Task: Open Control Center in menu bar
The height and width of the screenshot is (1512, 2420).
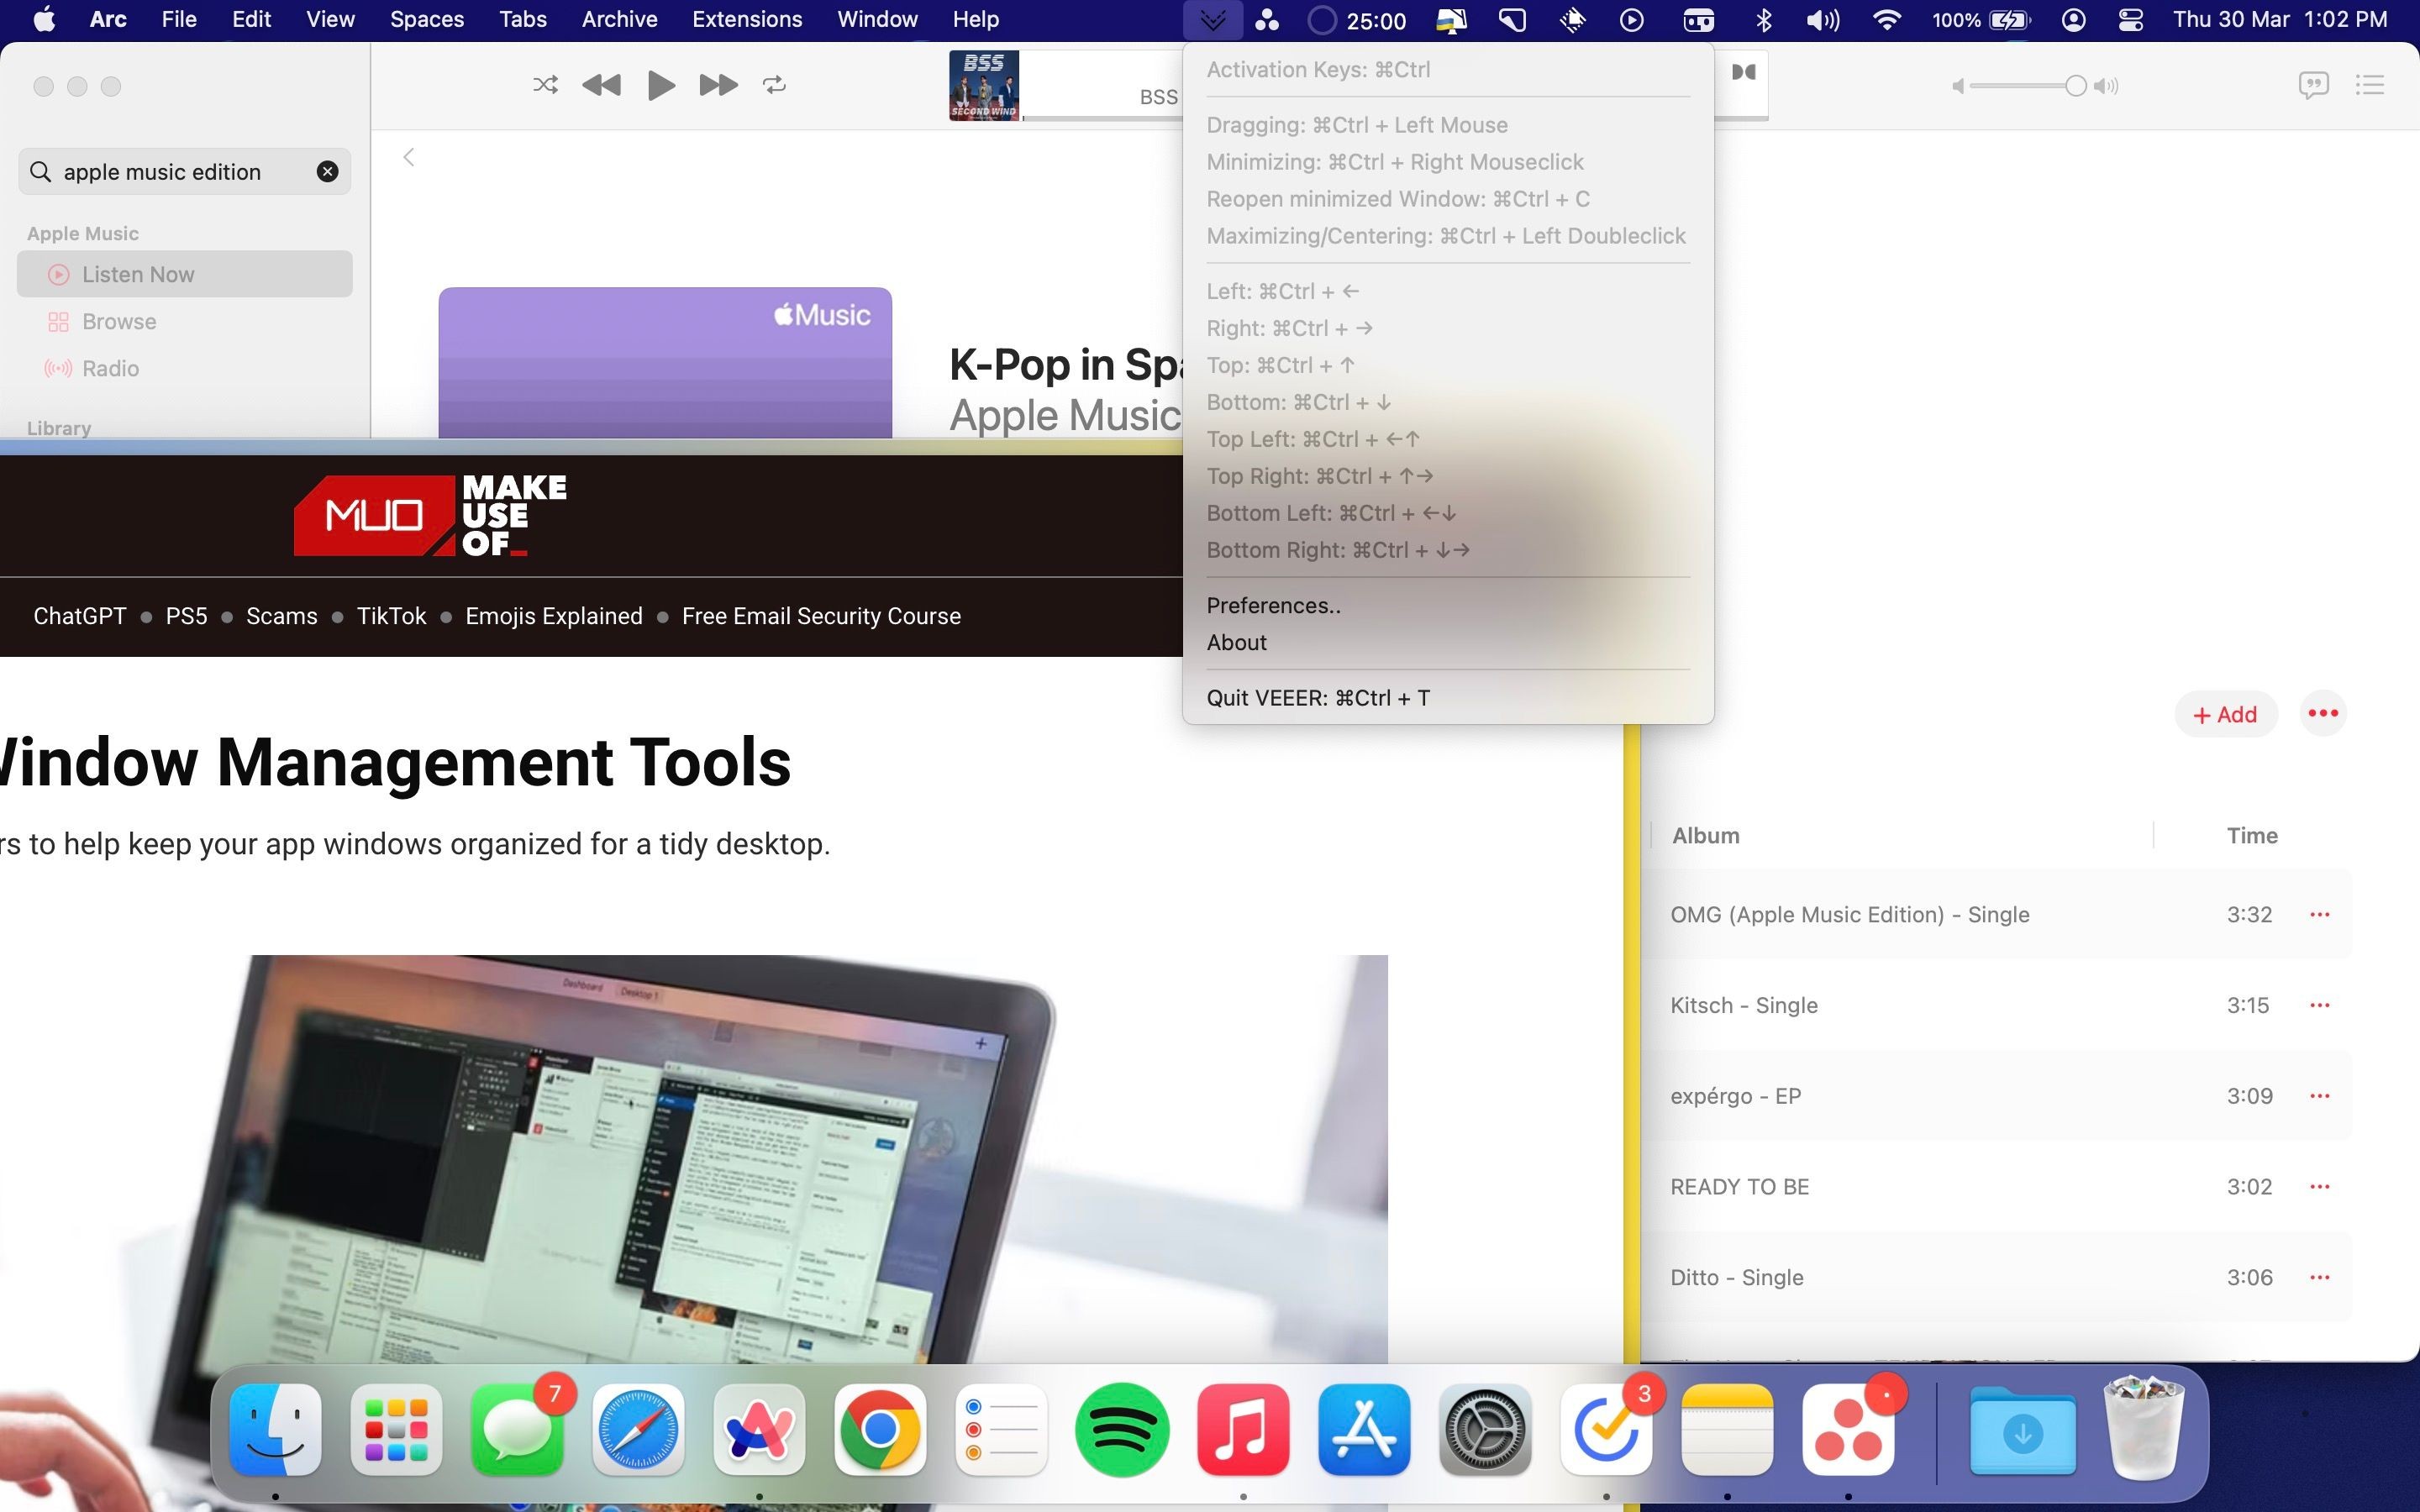Action: click(x=2130, y=20)
